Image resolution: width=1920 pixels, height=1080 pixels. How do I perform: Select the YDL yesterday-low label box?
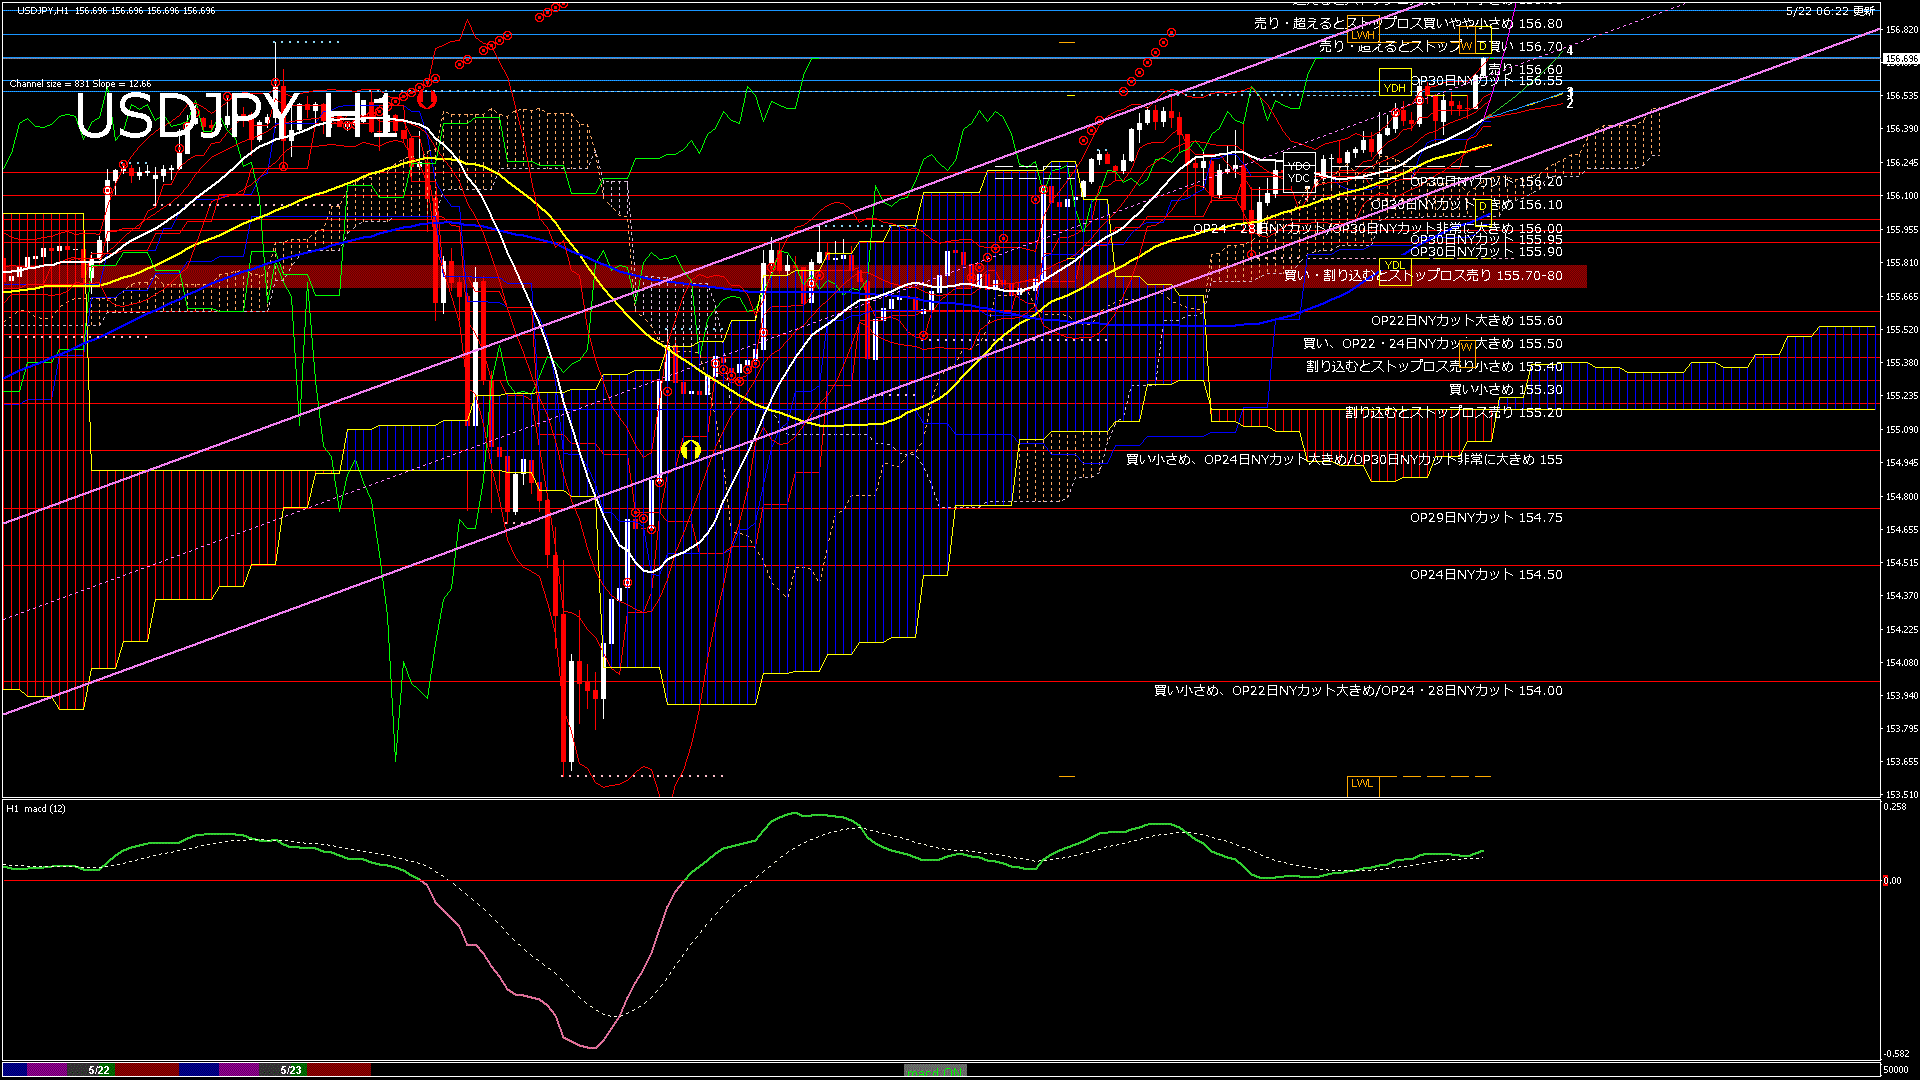click(x=1394, y=265)
